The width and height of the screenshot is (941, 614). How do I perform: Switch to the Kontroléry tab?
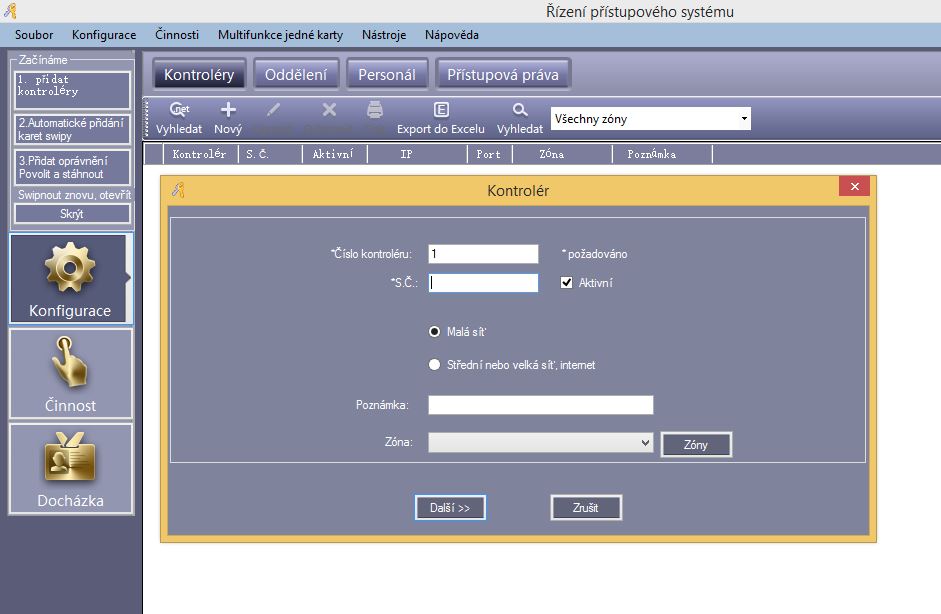coord(199,74)
